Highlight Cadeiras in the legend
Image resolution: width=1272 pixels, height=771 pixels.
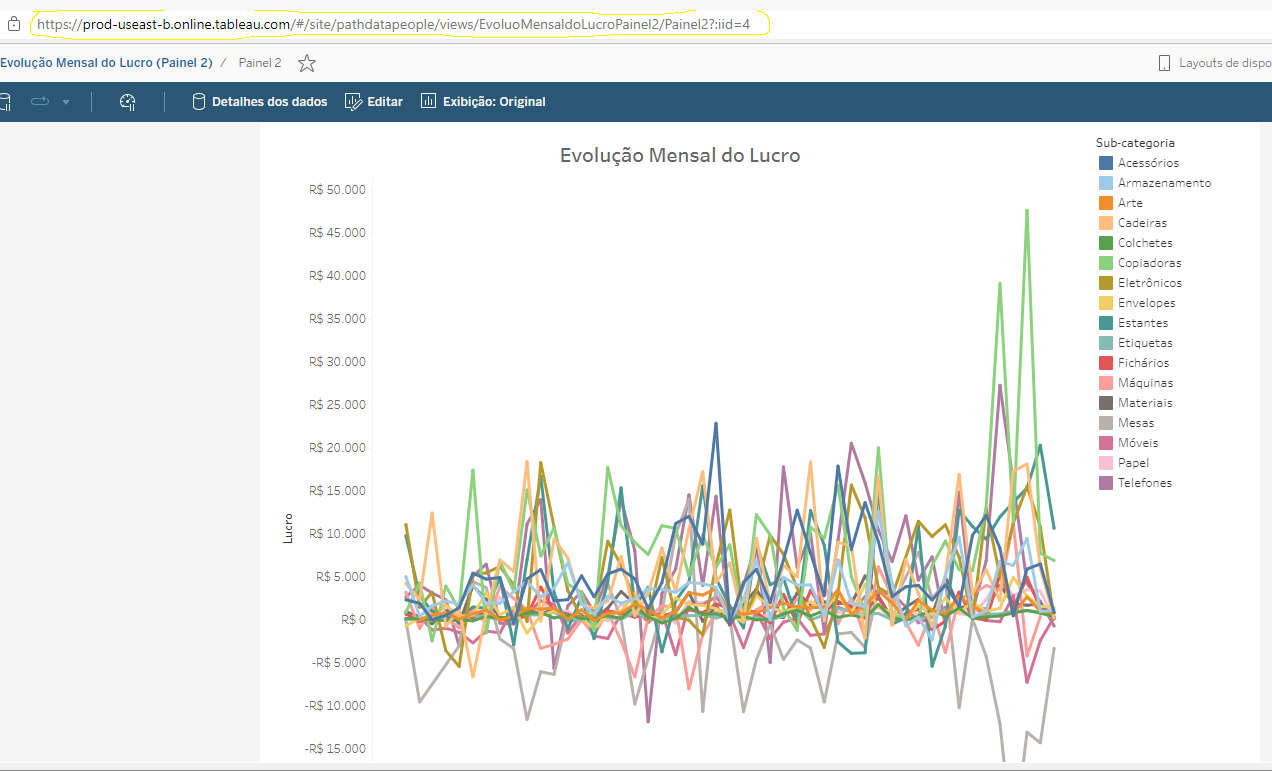click(x=1142, y=222)
